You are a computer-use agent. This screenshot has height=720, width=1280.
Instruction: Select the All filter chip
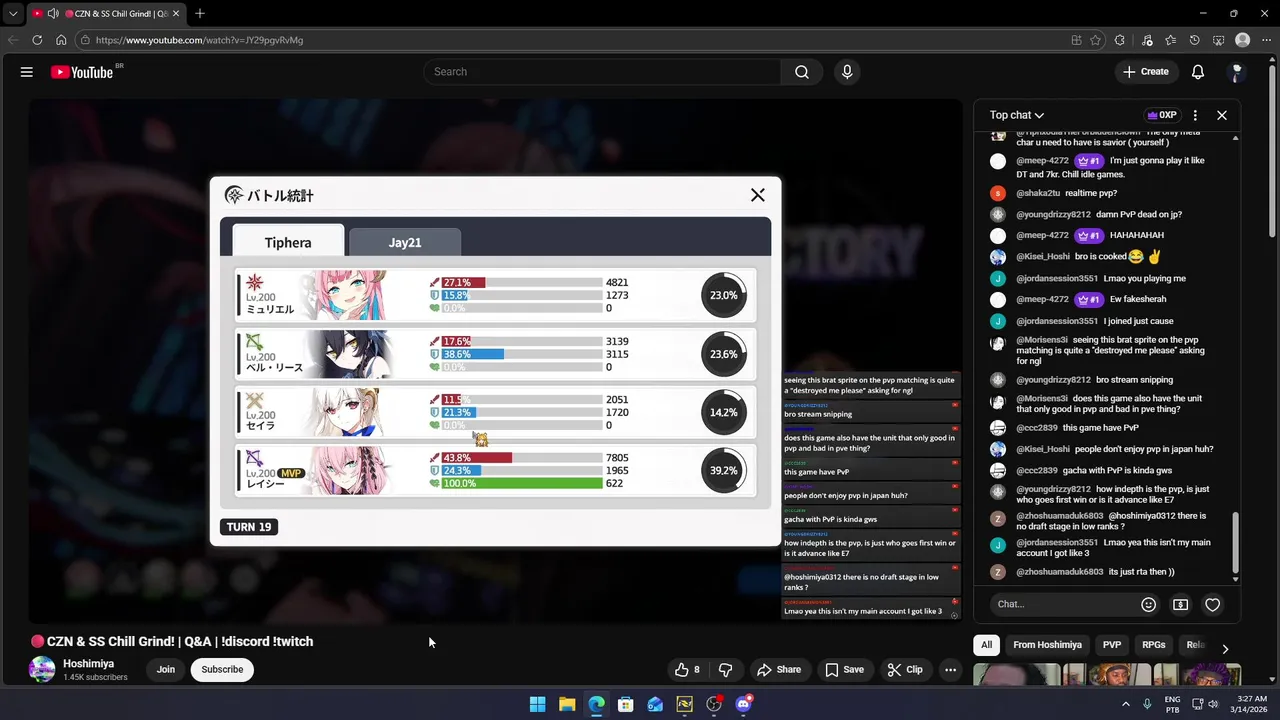(x=986, y=645)
